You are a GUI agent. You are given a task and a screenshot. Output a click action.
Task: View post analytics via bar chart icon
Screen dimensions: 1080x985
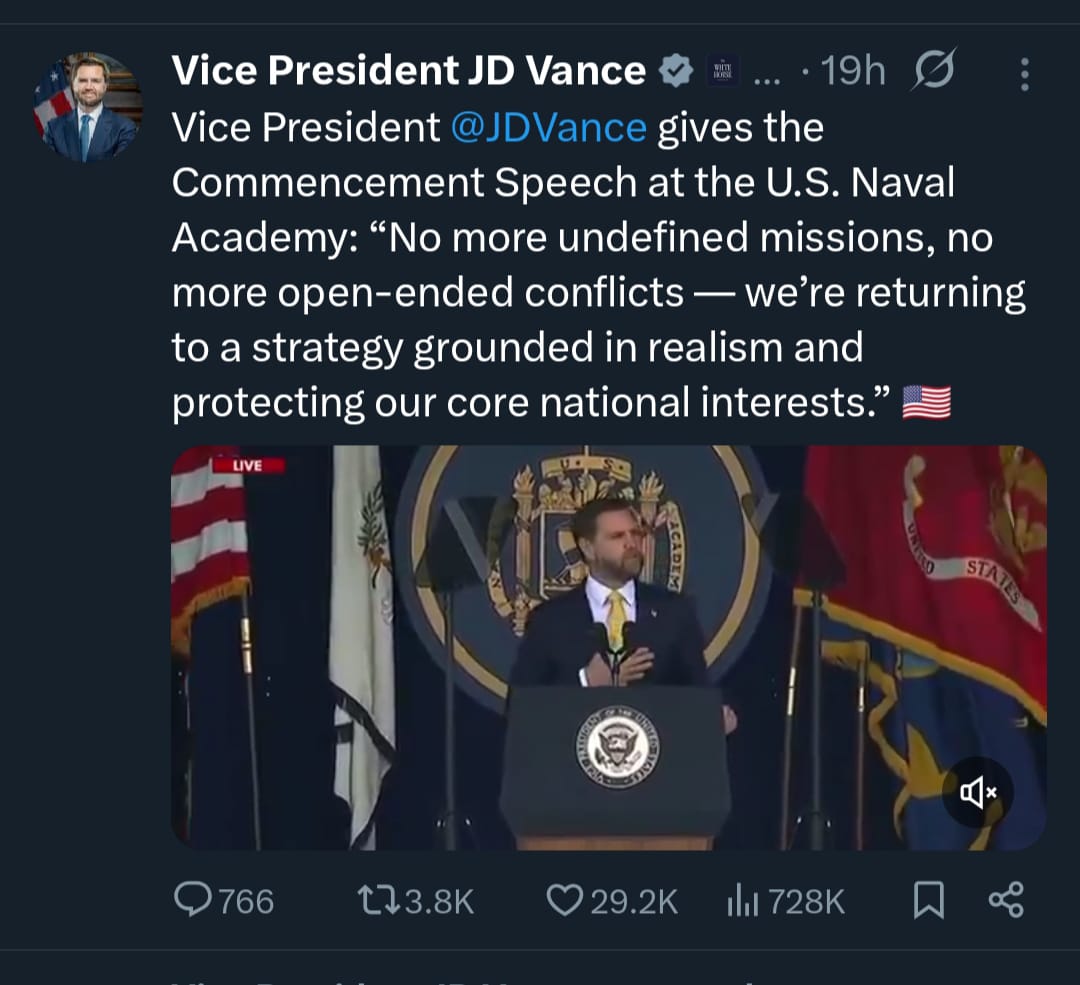[x=745, y=900]
